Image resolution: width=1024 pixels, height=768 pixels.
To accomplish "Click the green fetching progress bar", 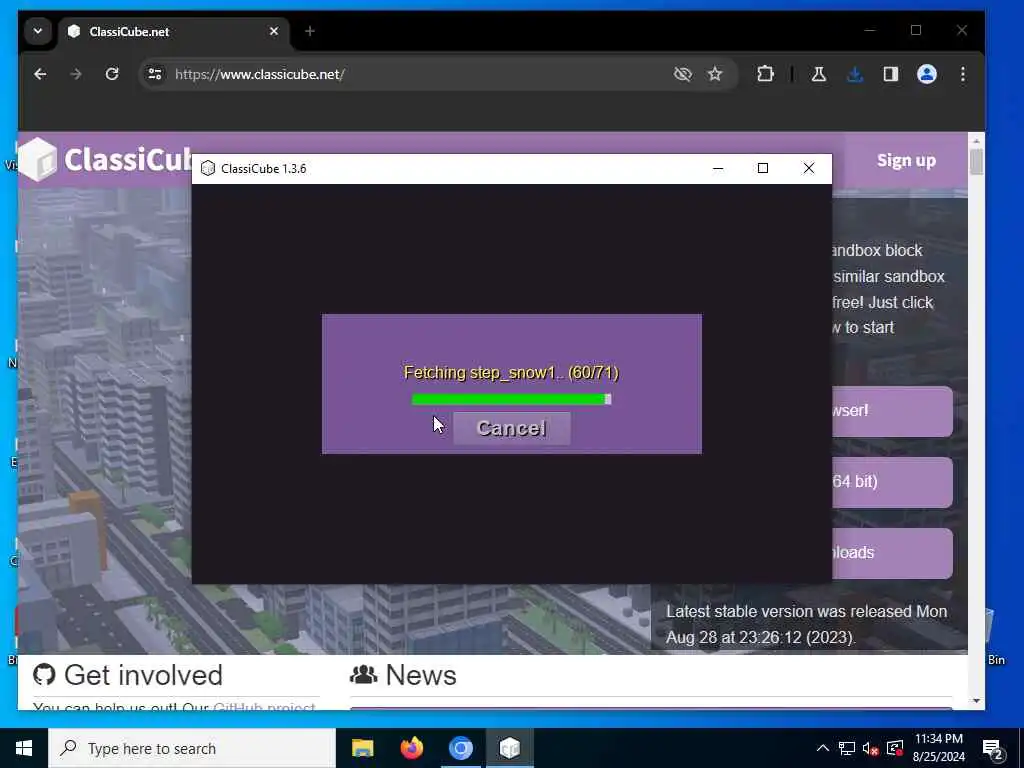I will pos(511,399).
